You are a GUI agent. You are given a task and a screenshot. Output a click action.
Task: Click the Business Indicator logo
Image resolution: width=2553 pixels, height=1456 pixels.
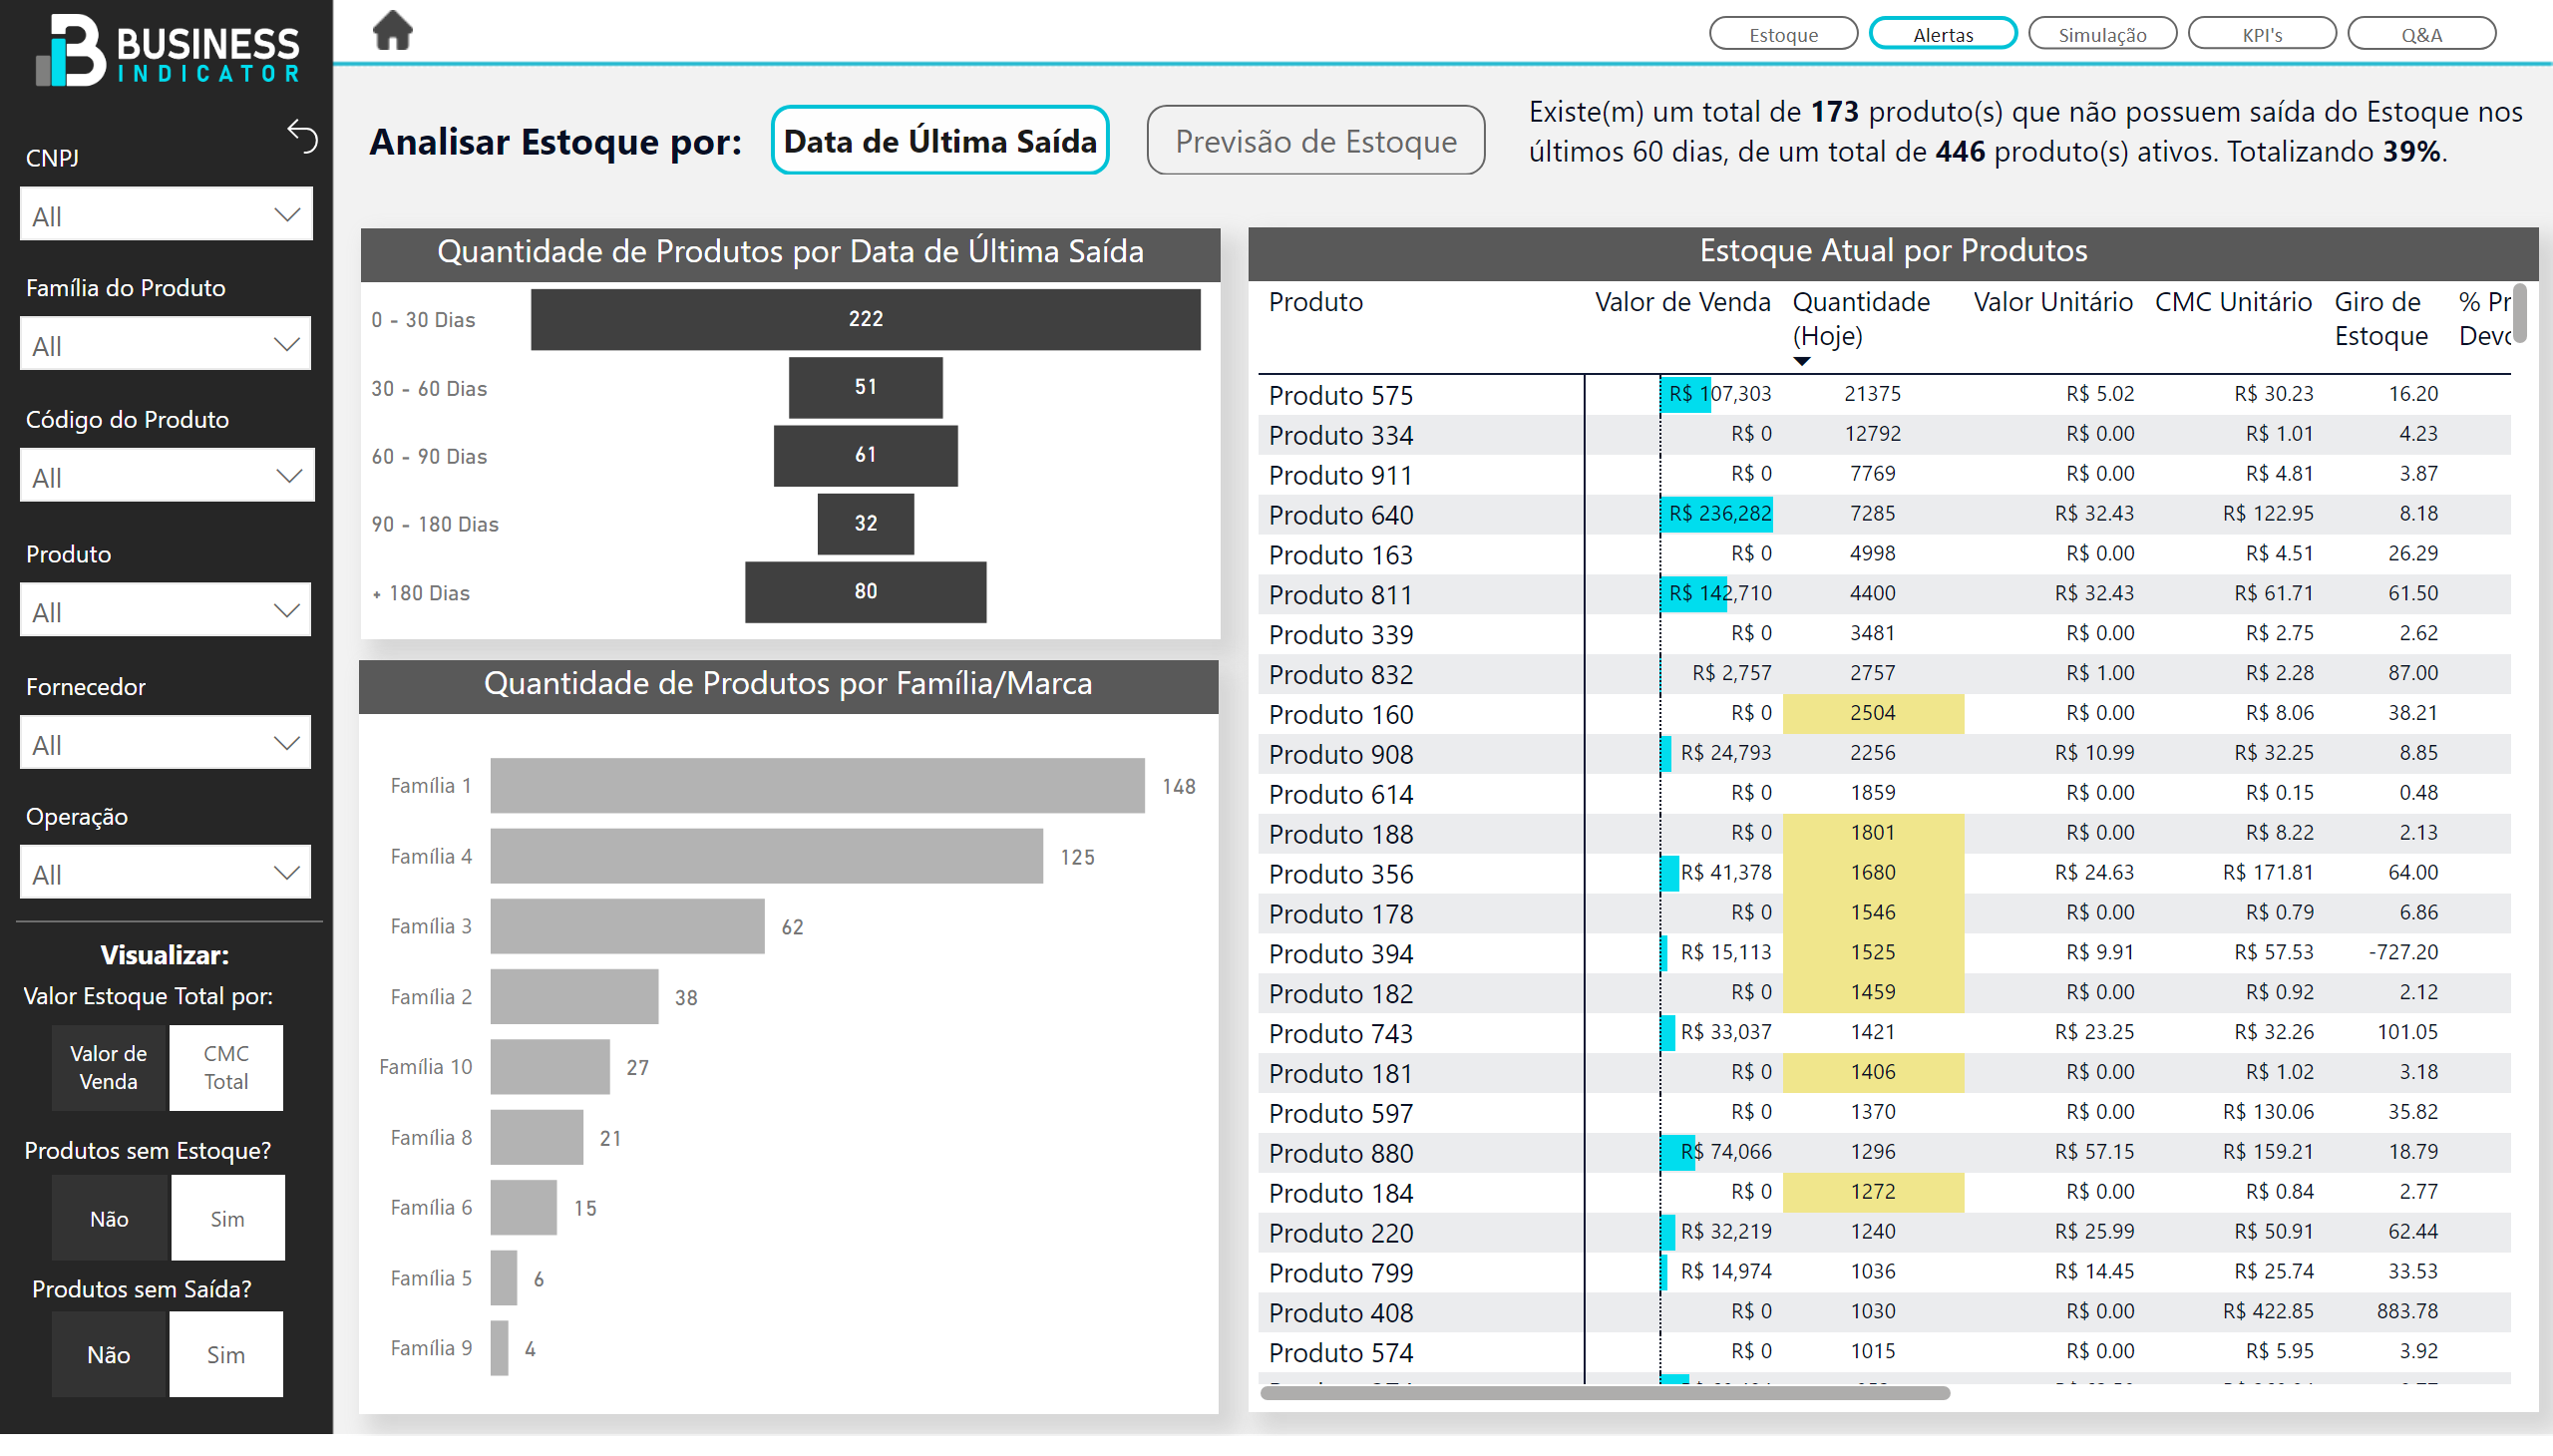point(167,50)
